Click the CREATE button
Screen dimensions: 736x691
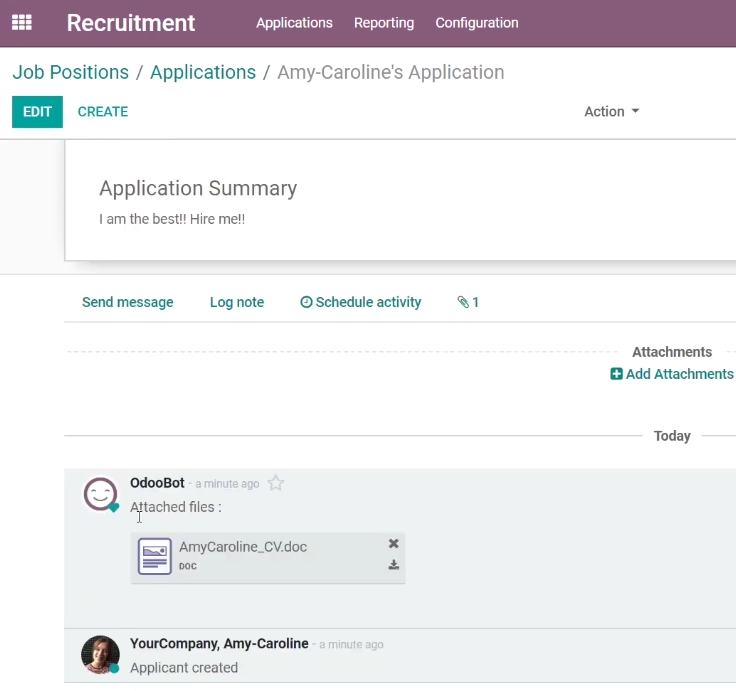[103, 112]
